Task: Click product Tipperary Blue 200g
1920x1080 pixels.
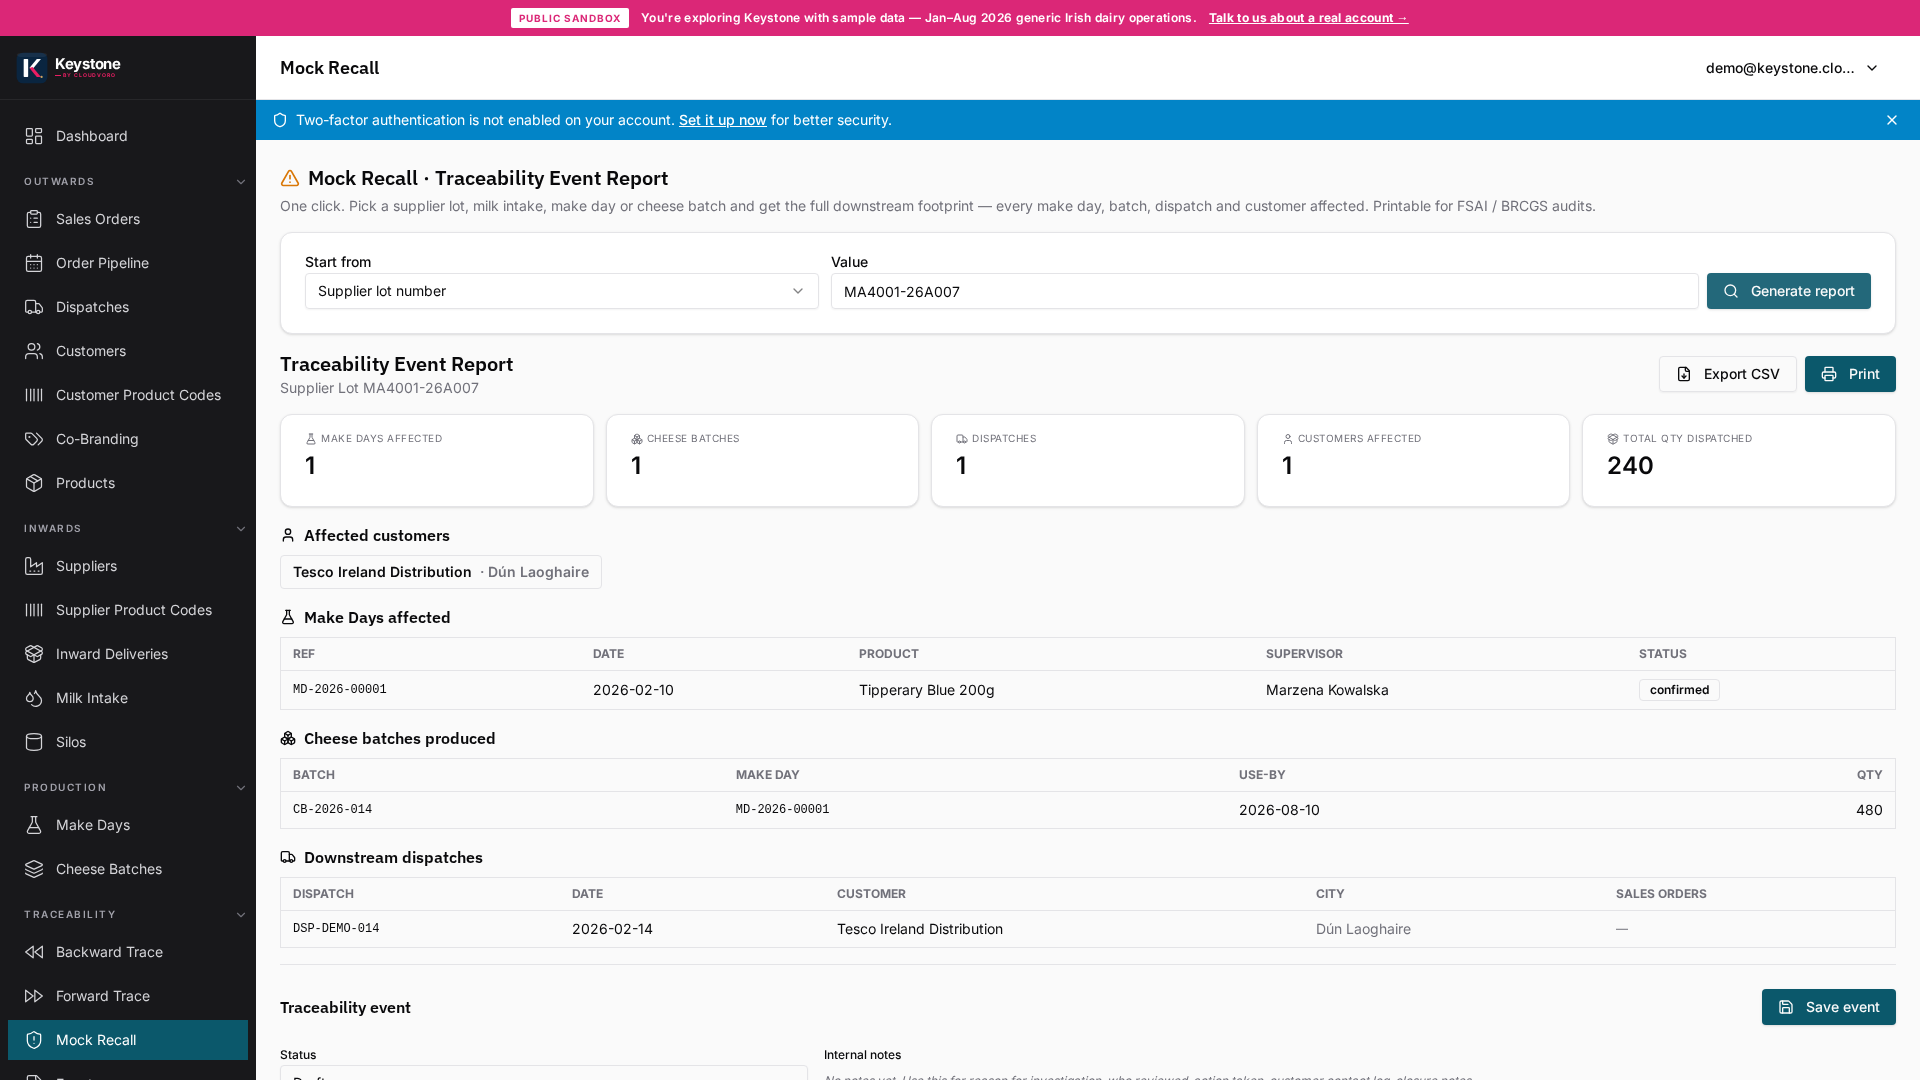Action: coord(926,690)
